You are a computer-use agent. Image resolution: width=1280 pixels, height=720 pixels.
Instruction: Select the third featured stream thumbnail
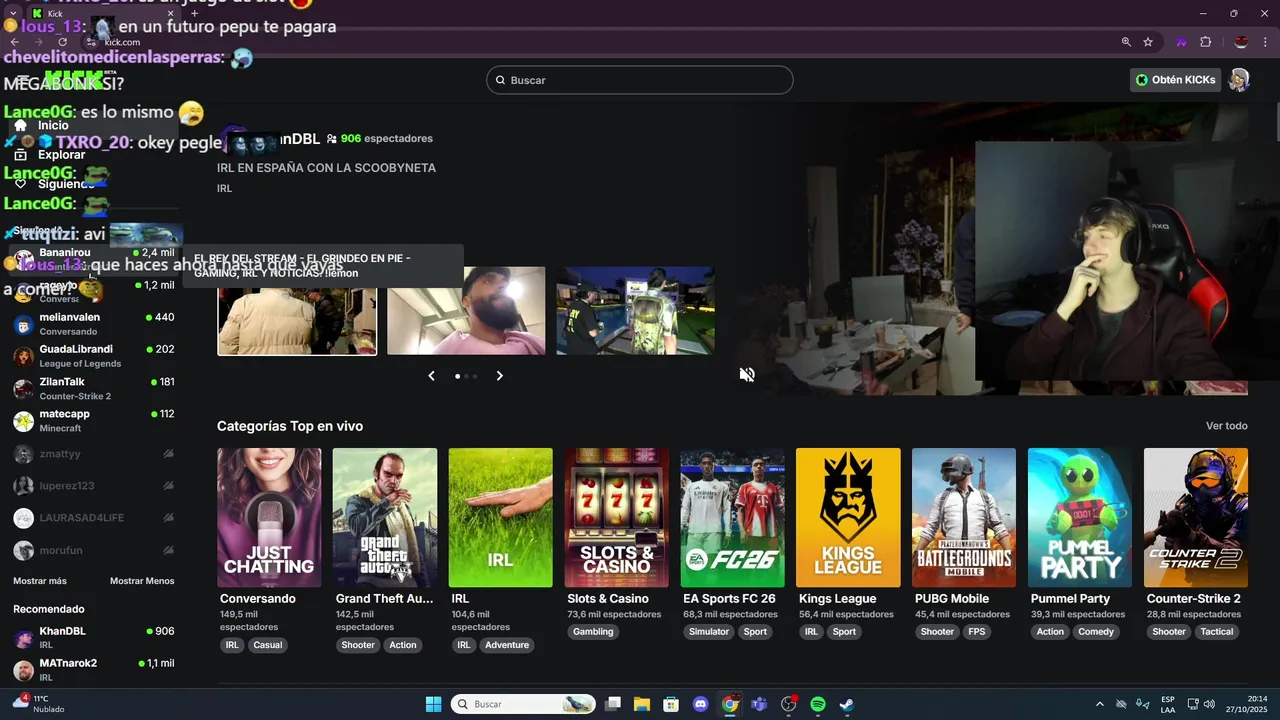click(x=635, y=310)
